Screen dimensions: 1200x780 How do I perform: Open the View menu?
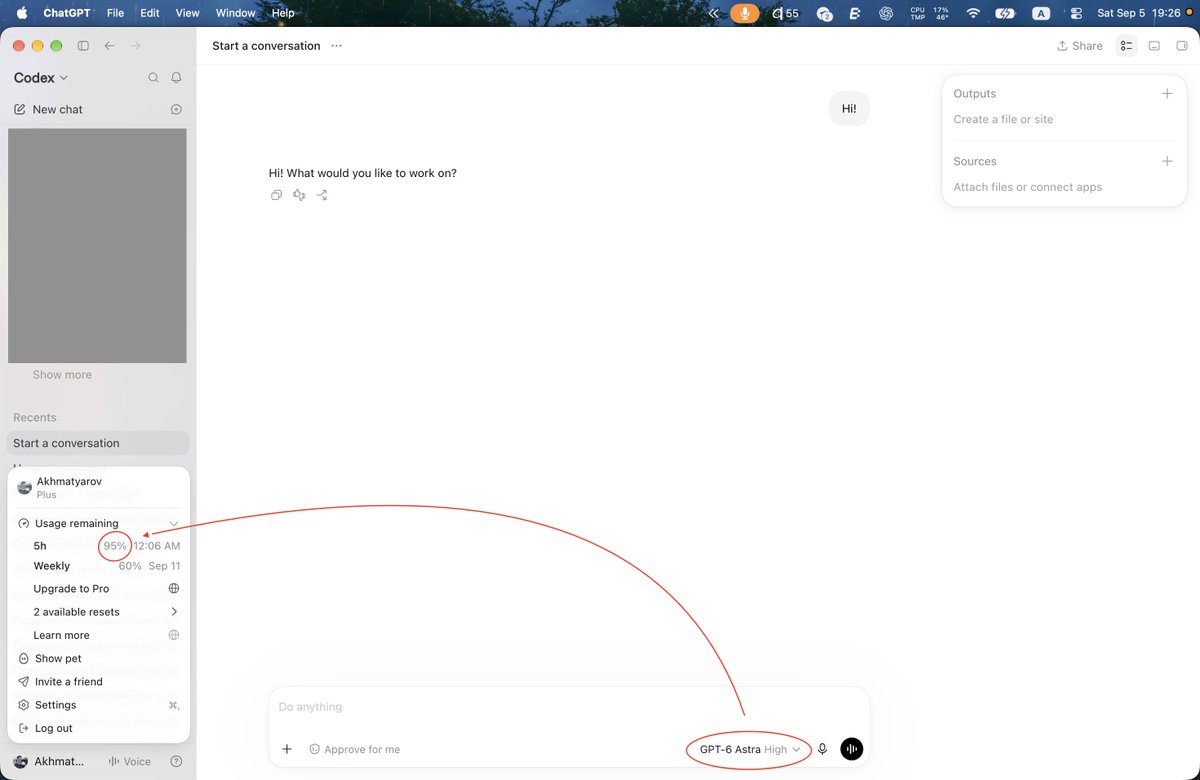point(187,13)
